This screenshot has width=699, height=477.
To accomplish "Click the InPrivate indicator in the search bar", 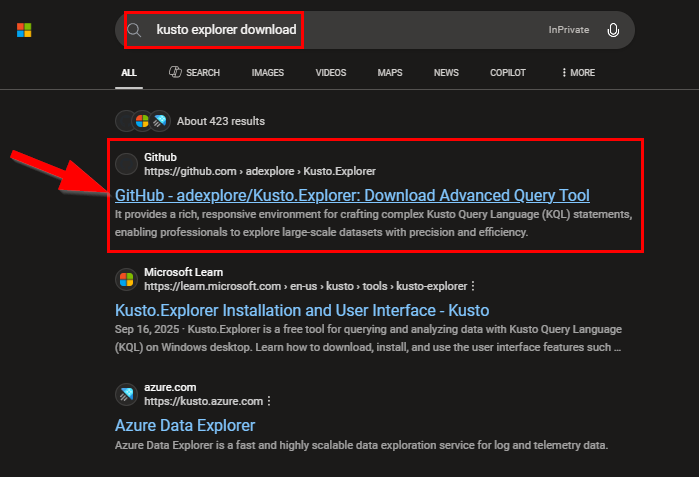I will click(568, 30).
